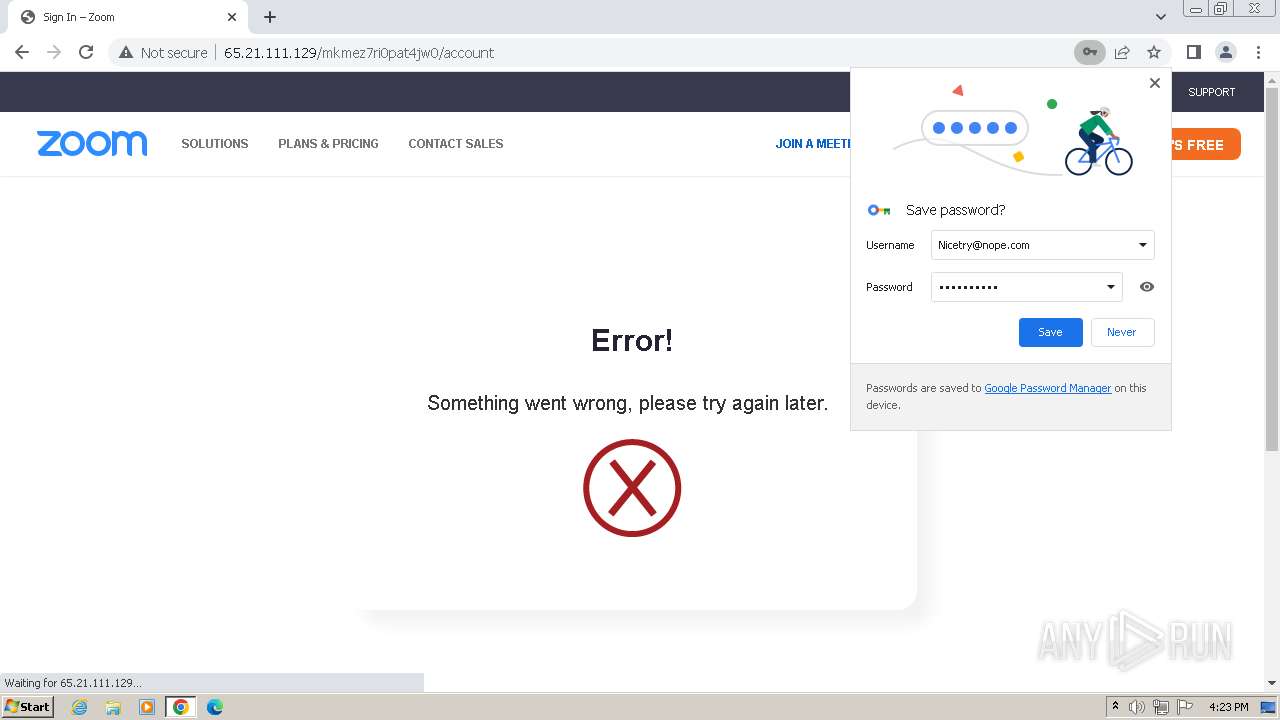Click the Username field Nicetry@nope.com
This screenshot has width=1280, height=720.
click(1042, 245)
